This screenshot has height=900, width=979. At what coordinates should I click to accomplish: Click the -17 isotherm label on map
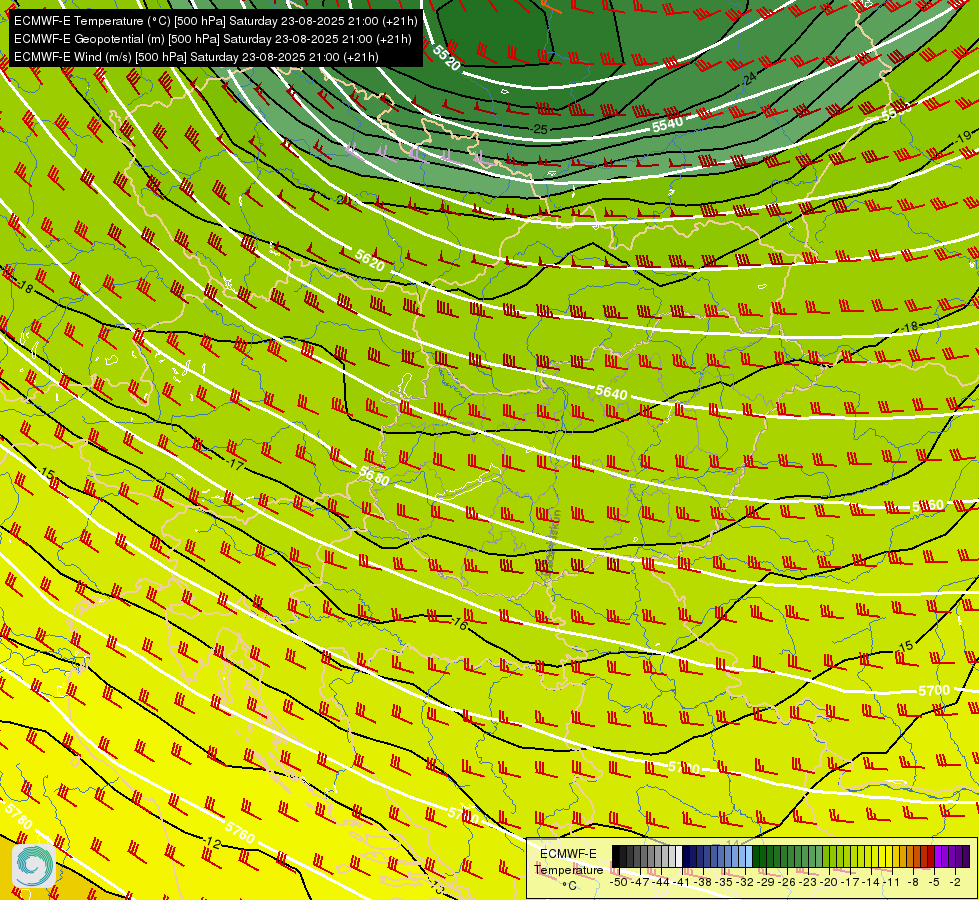point(235,465)
